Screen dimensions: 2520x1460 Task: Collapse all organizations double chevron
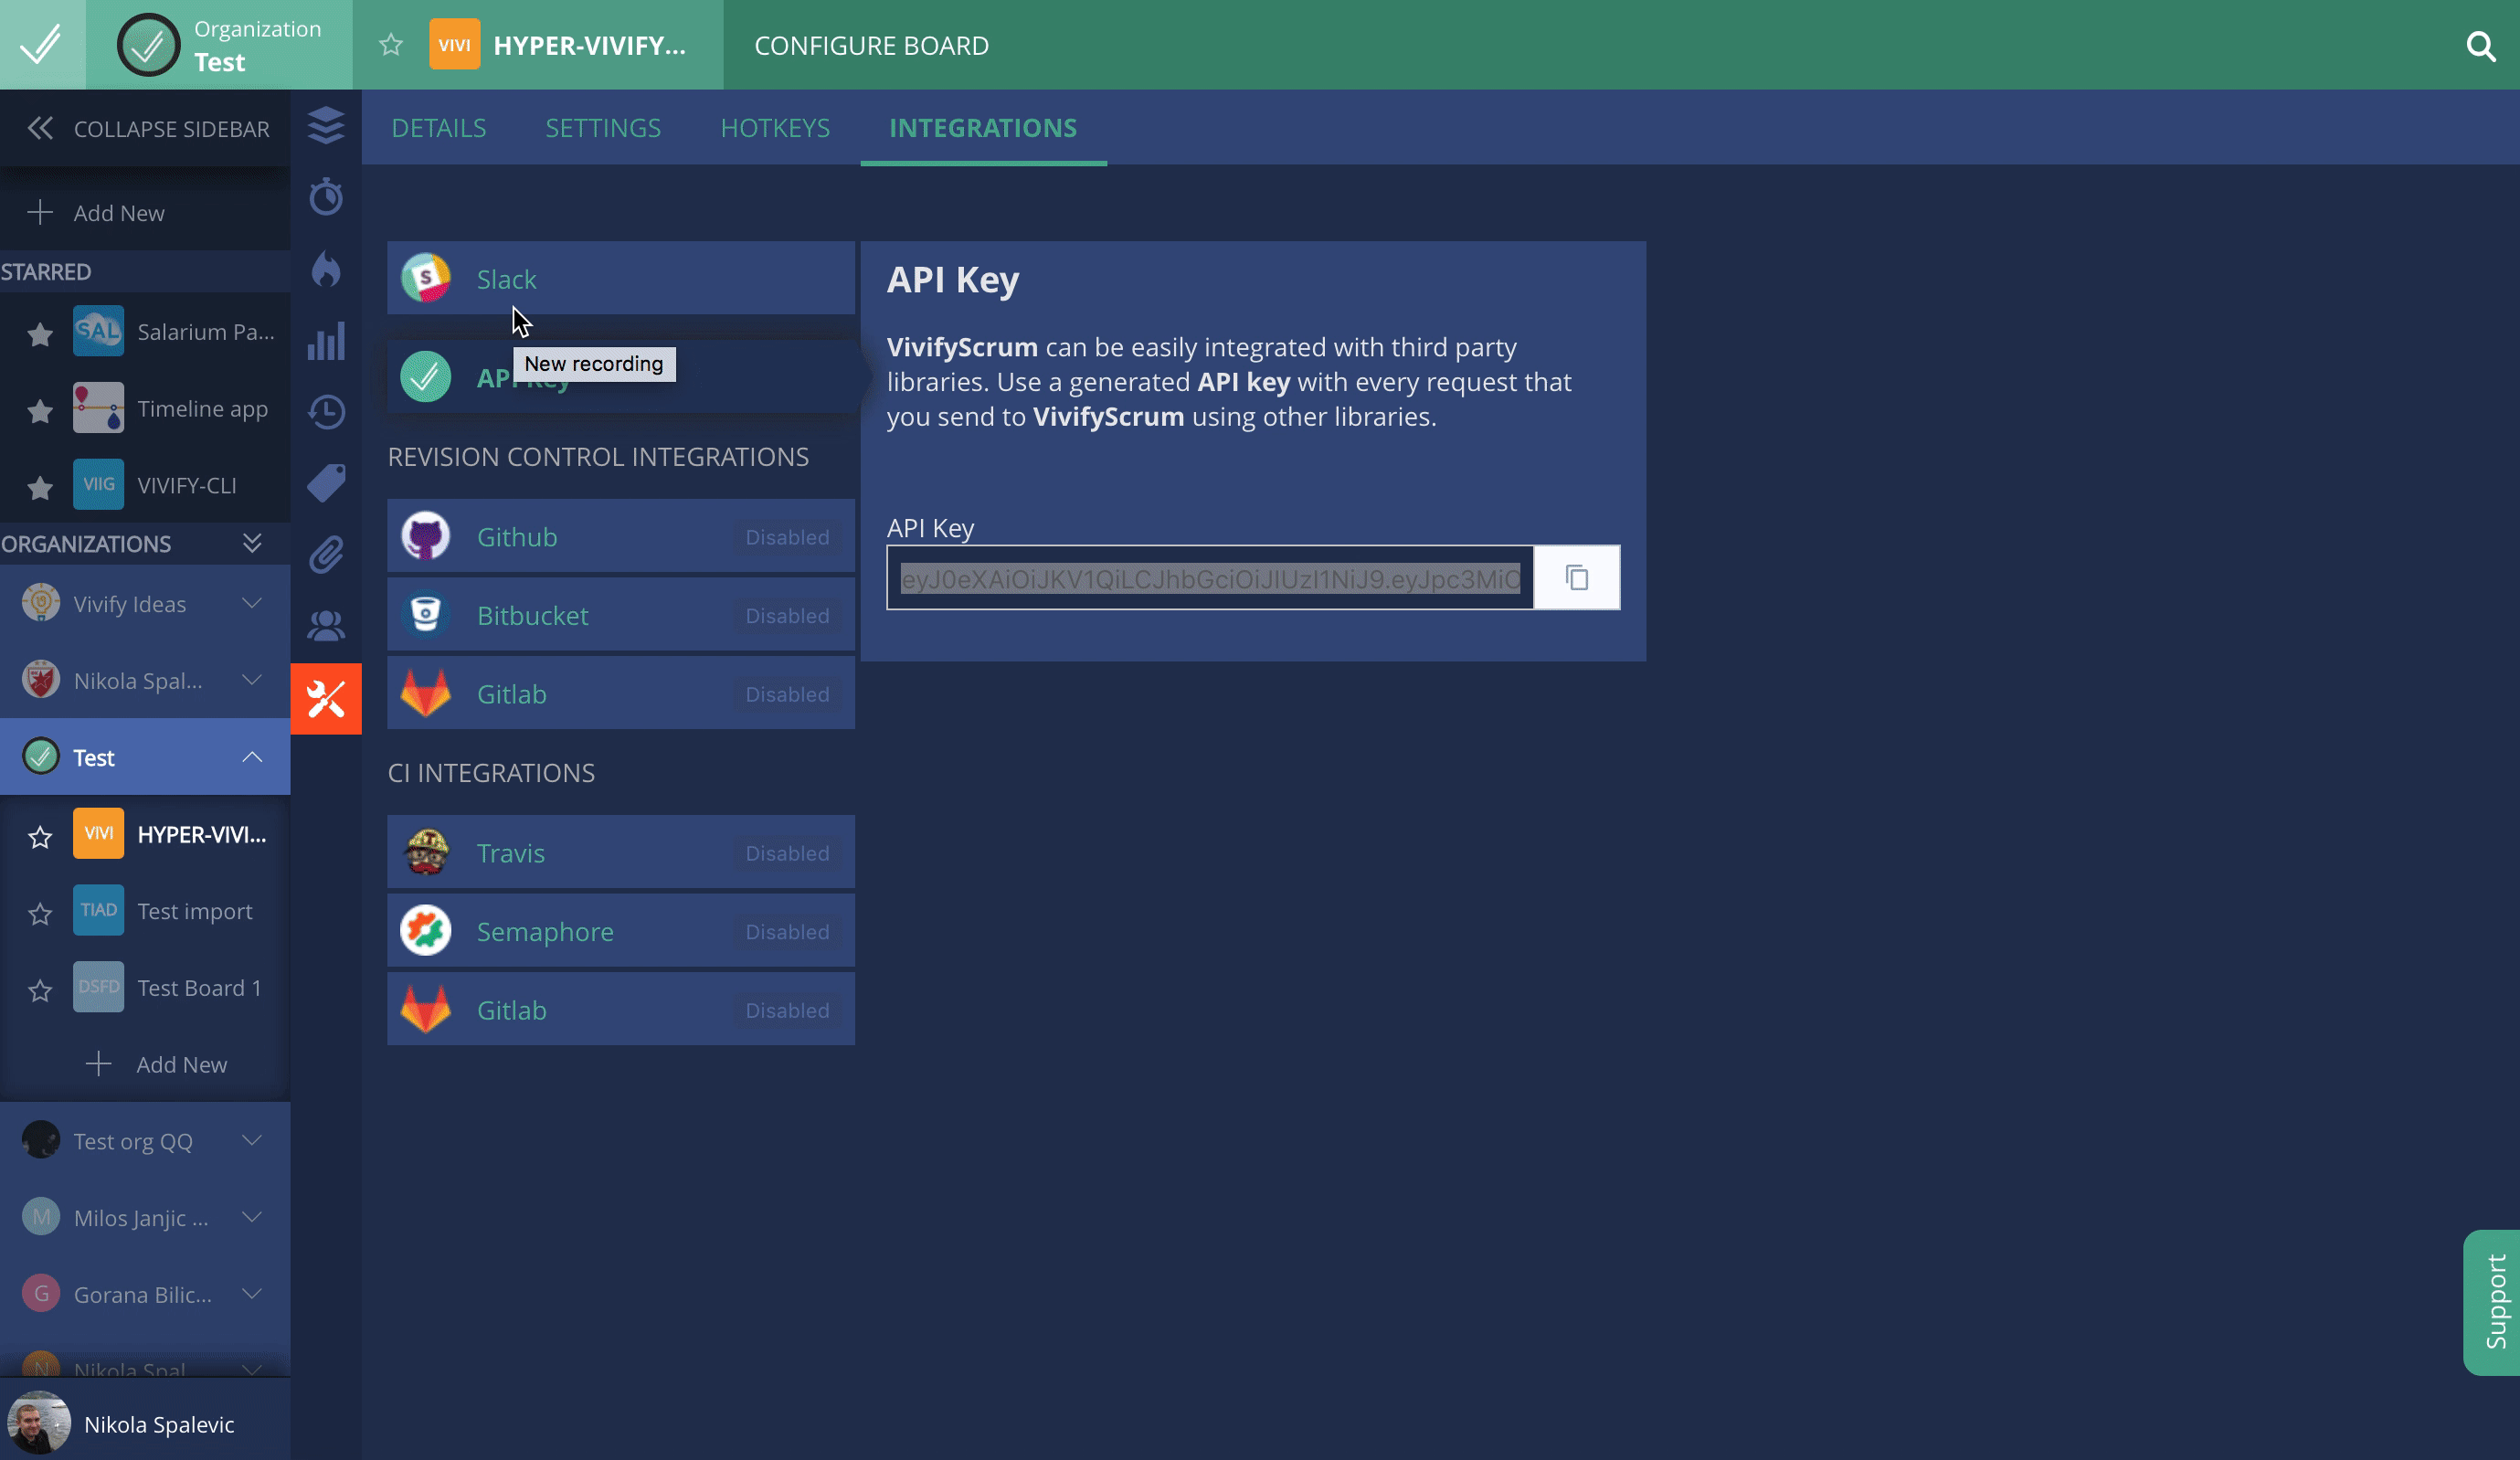coord(252,543)
